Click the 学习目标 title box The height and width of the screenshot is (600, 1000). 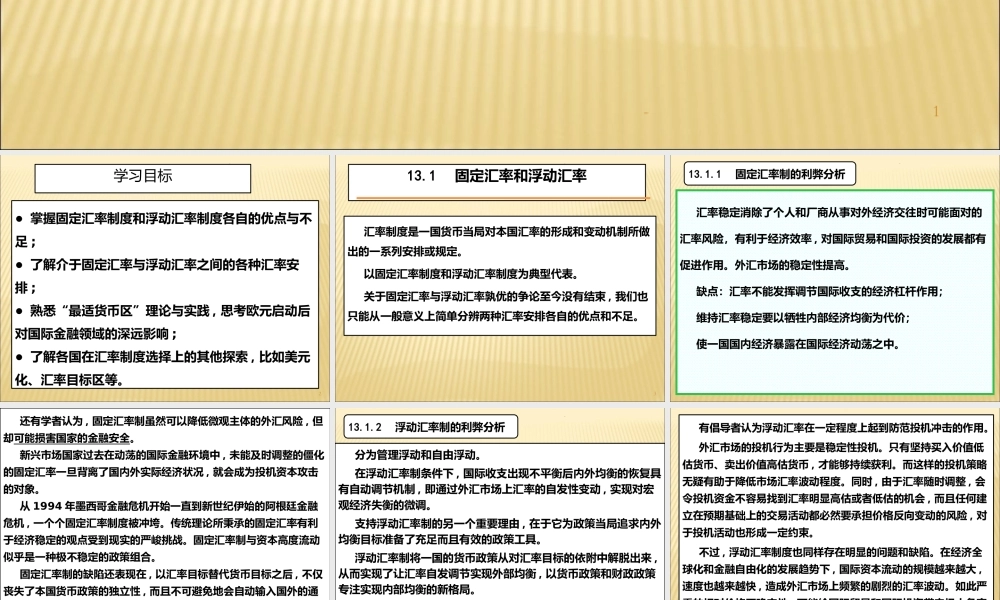(x=143, y=178)
